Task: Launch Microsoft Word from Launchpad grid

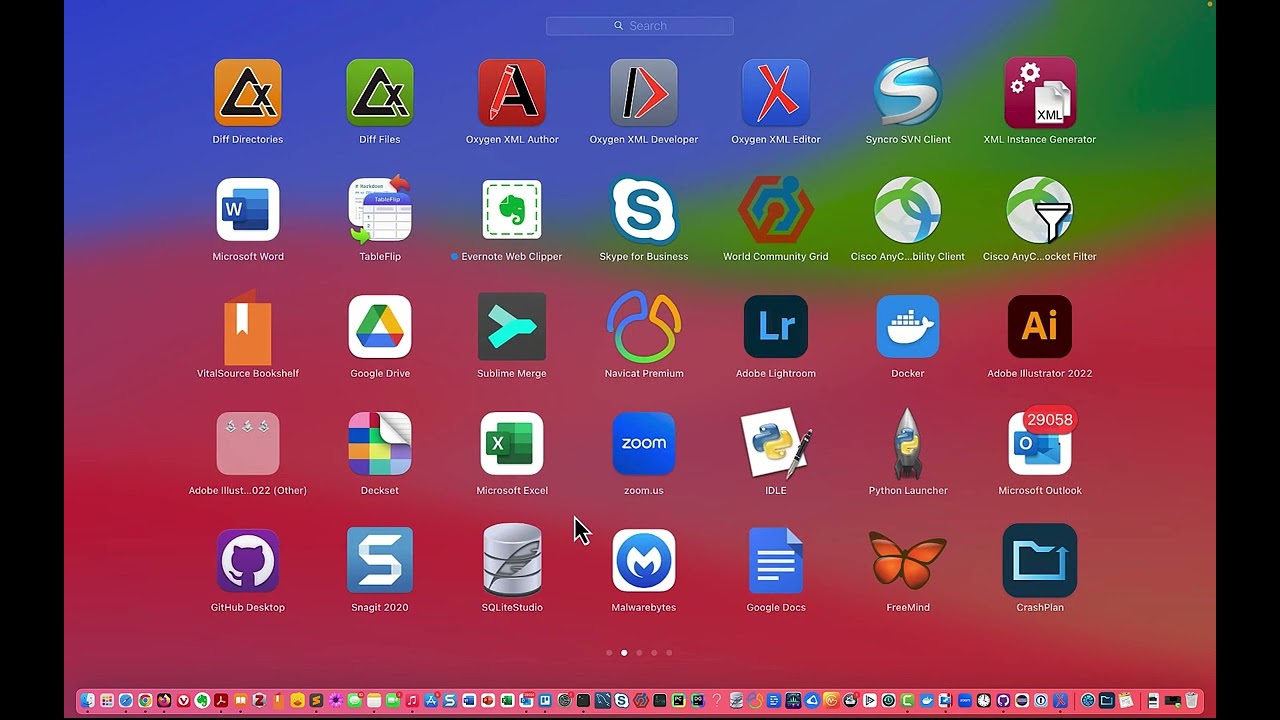Action: click(x=248, y=210)
